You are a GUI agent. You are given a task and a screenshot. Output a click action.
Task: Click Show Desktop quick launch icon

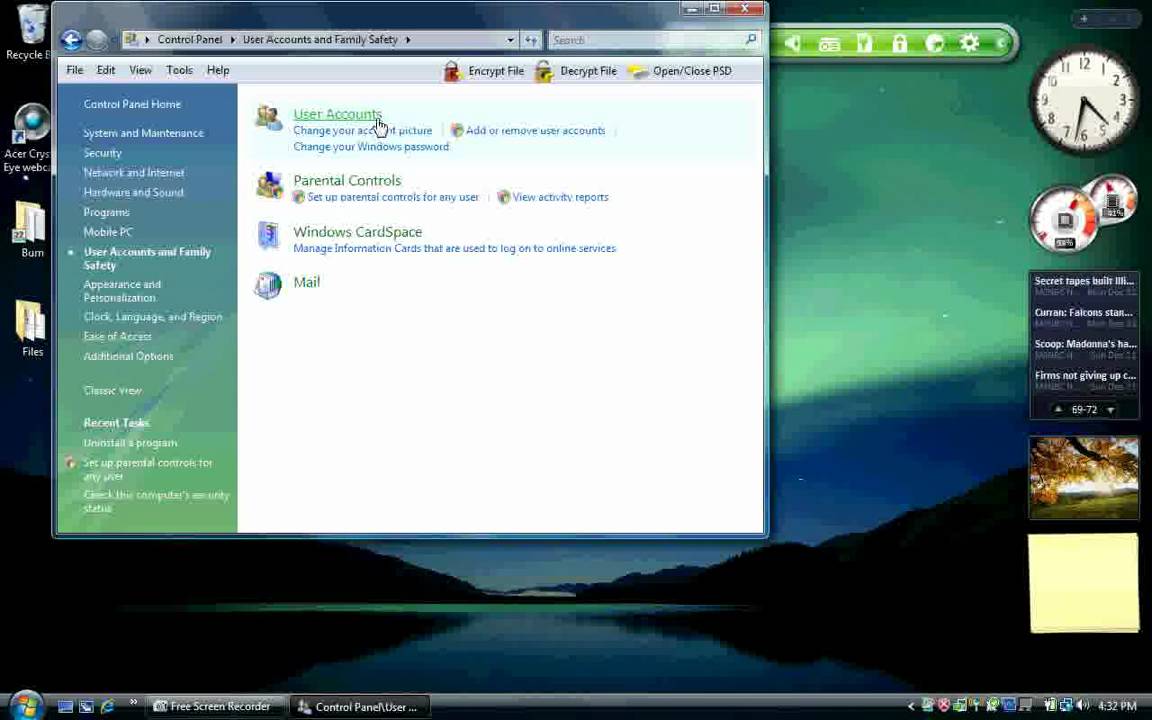click(65, 706)
